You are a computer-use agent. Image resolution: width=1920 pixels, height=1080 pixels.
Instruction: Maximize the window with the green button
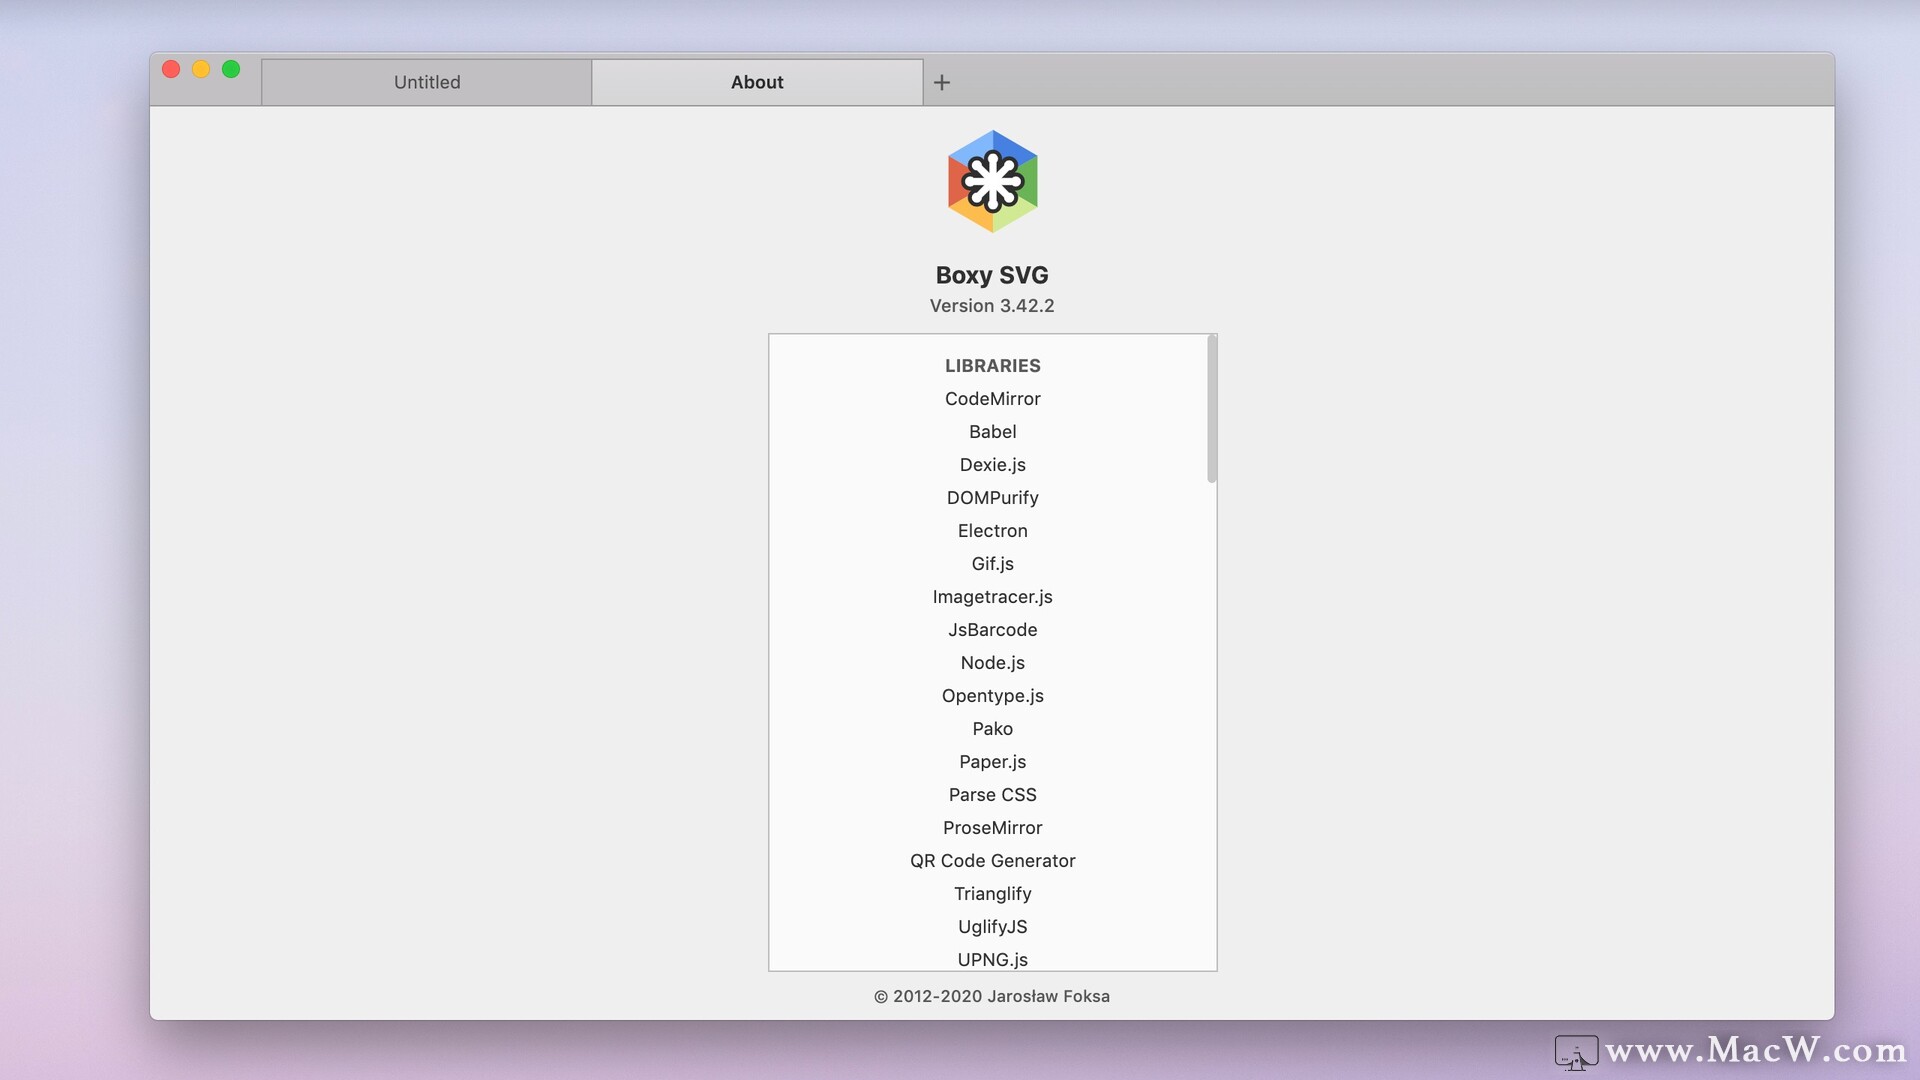tap(231, 69)
